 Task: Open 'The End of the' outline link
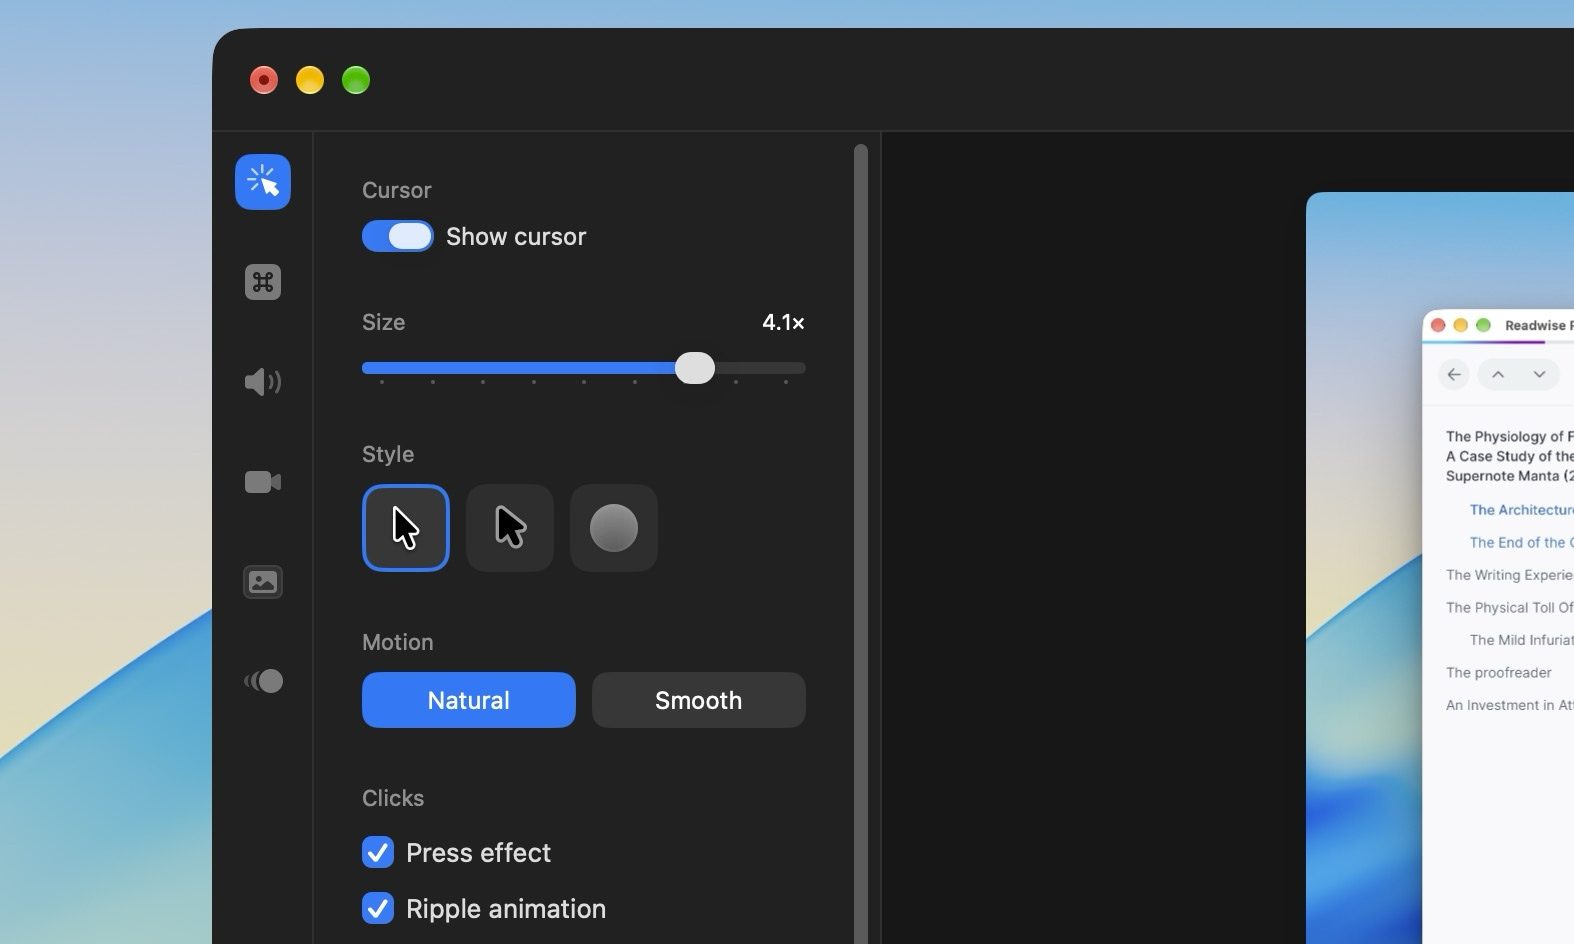point(1522,542)
